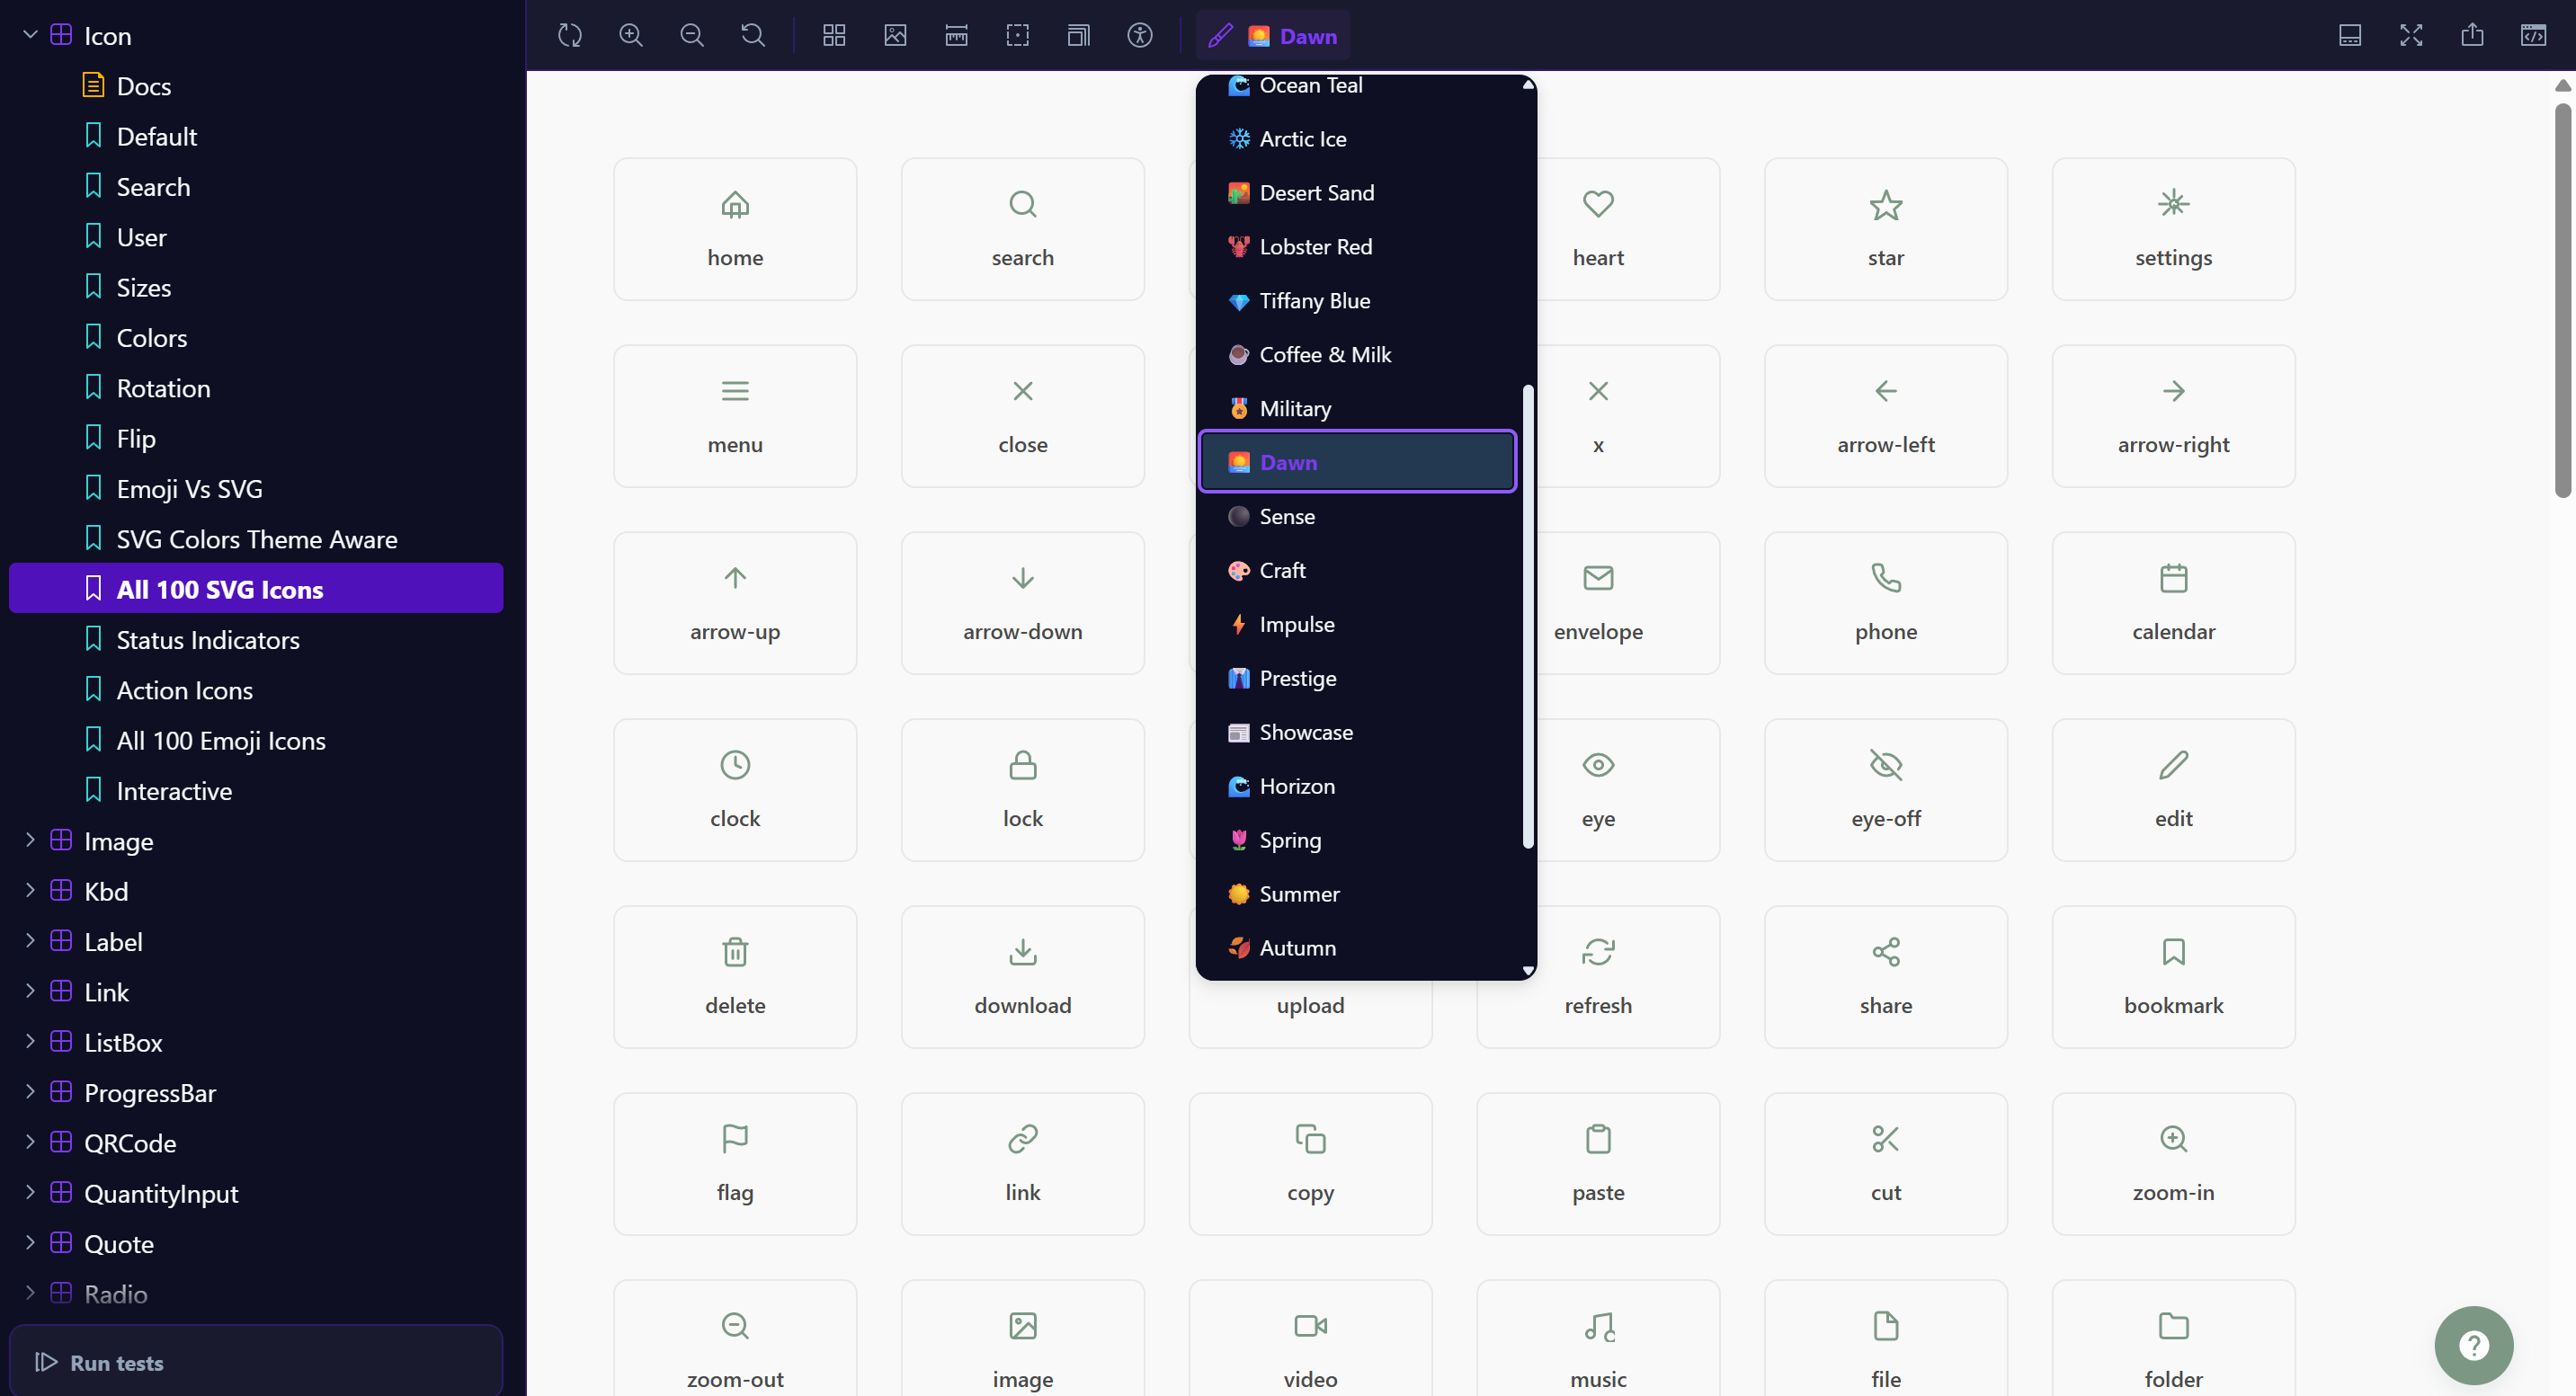The height and width of the screenshot is (1396, 2576).
Task: Toggle the background image option
Action: (x=895, y=35)
